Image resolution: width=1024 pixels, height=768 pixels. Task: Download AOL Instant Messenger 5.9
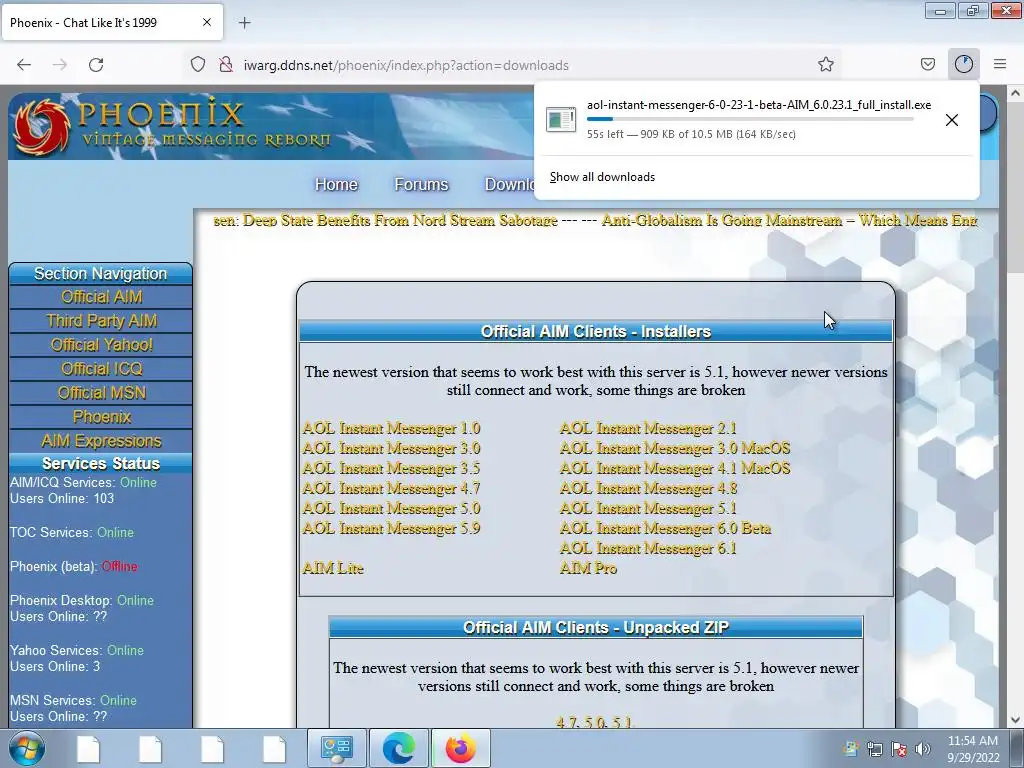pyautogui.click(x=391, y=528)
